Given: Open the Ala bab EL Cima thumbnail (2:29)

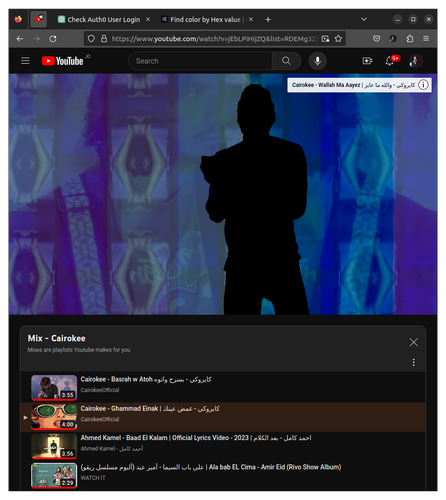Looking at the screenshot, I should click(x=54, y=476).
